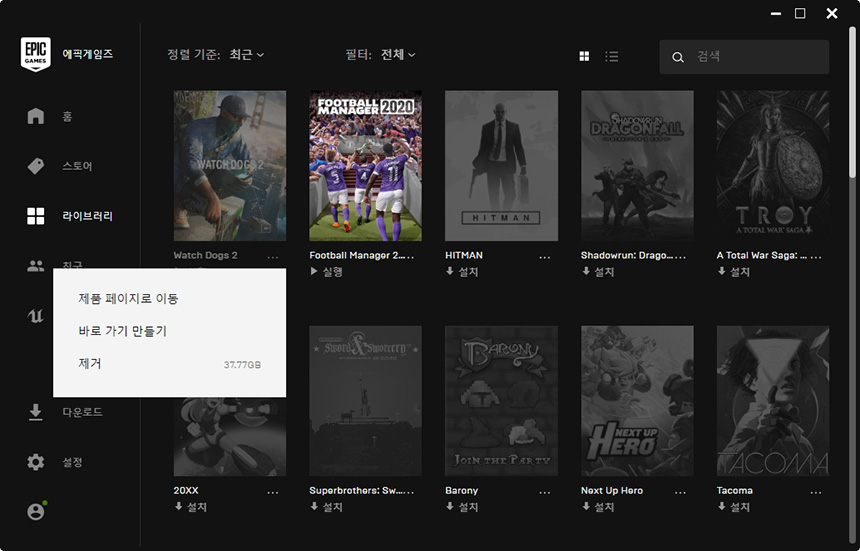
Task: Click the Next Up Hero title text
Action: (x=612, y=491)
